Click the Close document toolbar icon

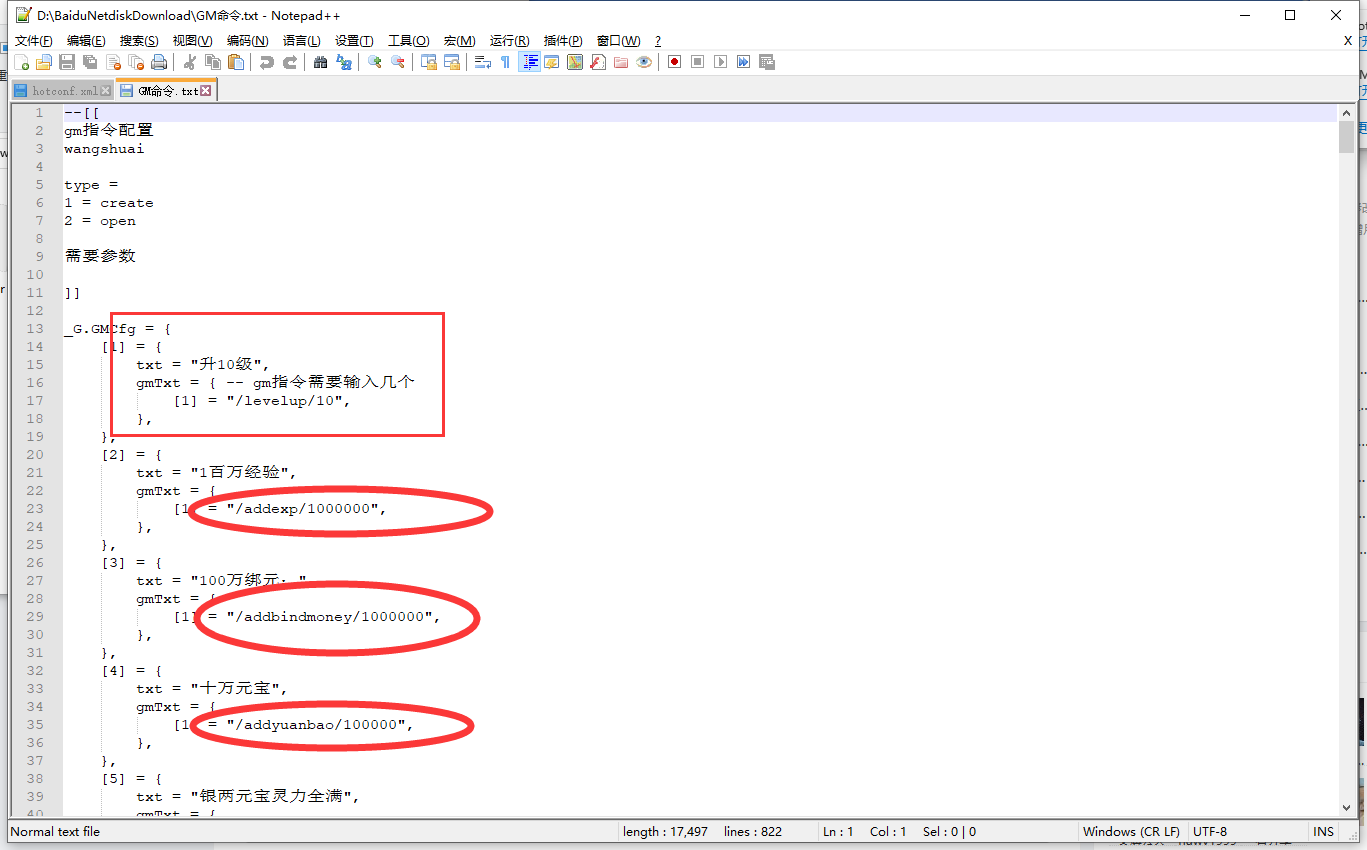113,62
